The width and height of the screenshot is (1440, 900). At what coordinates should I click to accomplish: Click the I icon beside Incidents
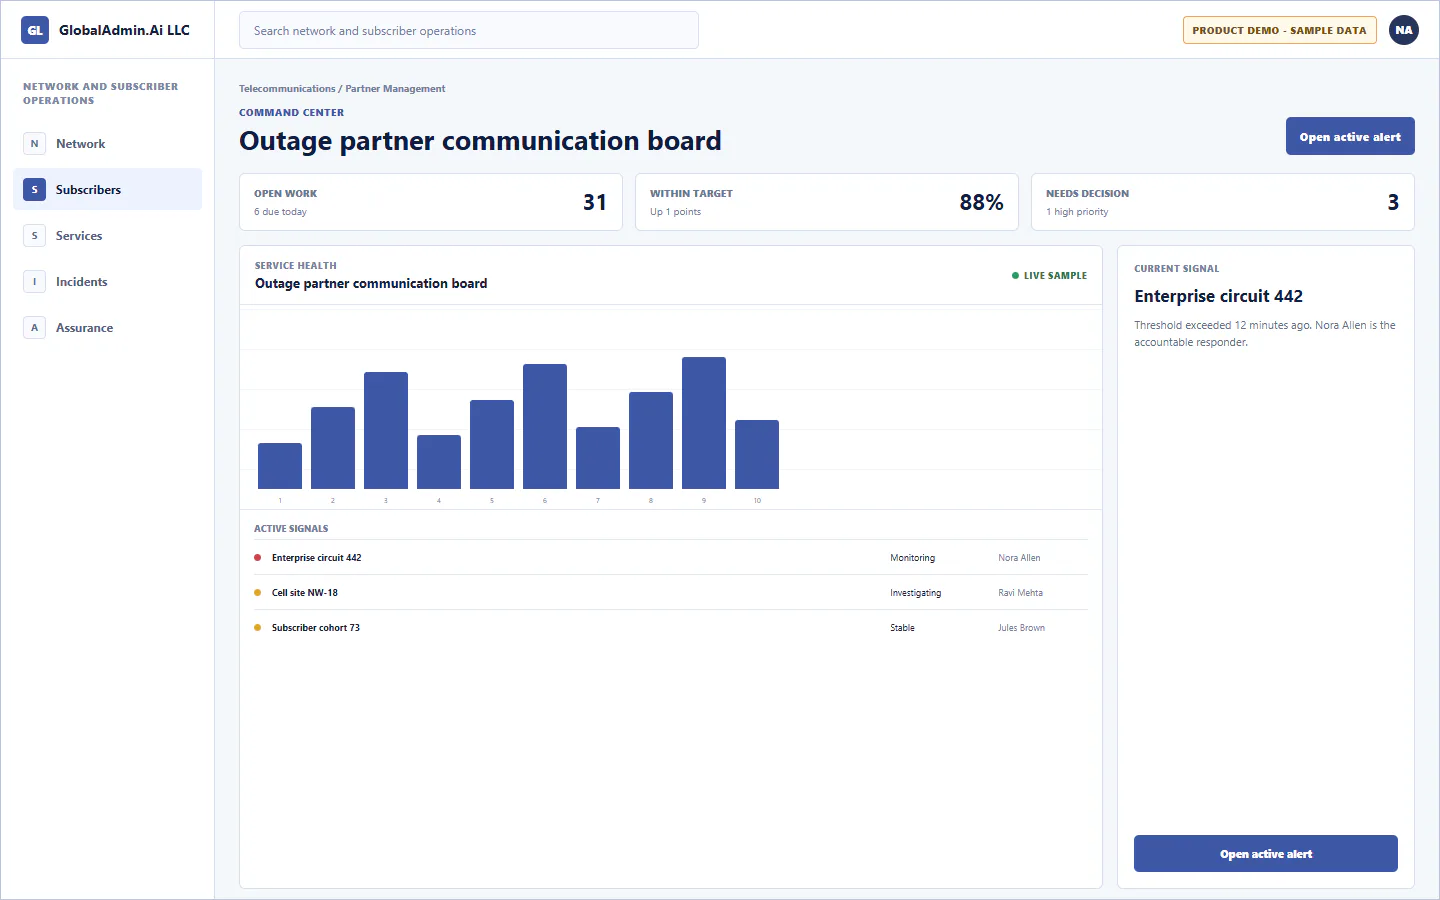coord(34,282)
